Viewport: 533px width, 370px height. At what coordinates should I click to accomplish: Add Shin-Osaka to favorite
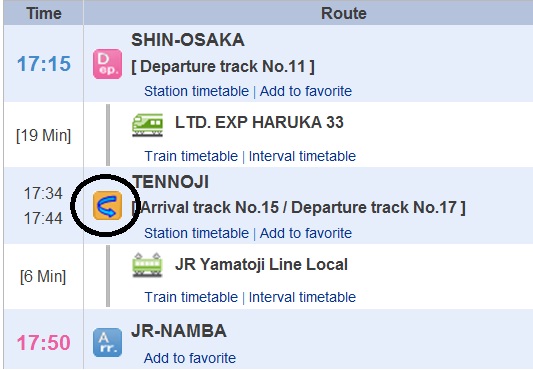(306, 91)
